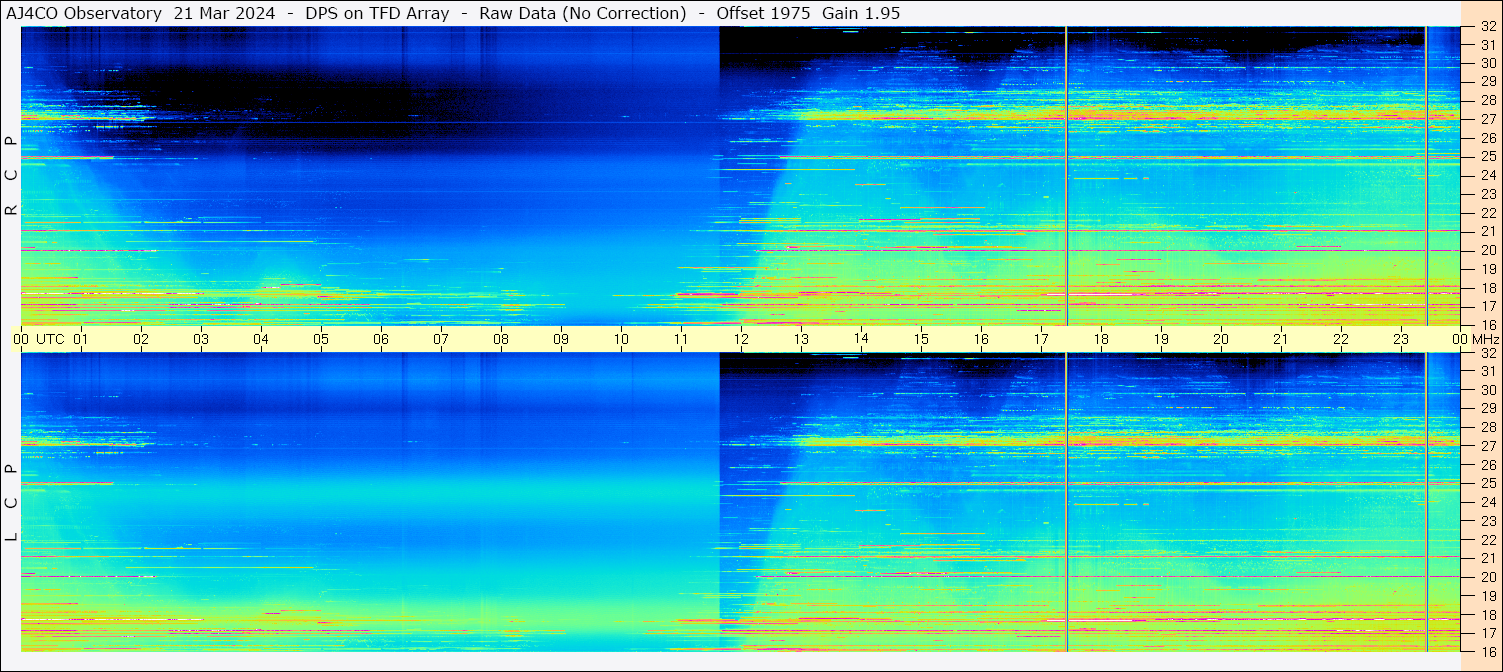
Task: Pick the 23 MHz tick of RCP panel
Action: [1488, 195]
